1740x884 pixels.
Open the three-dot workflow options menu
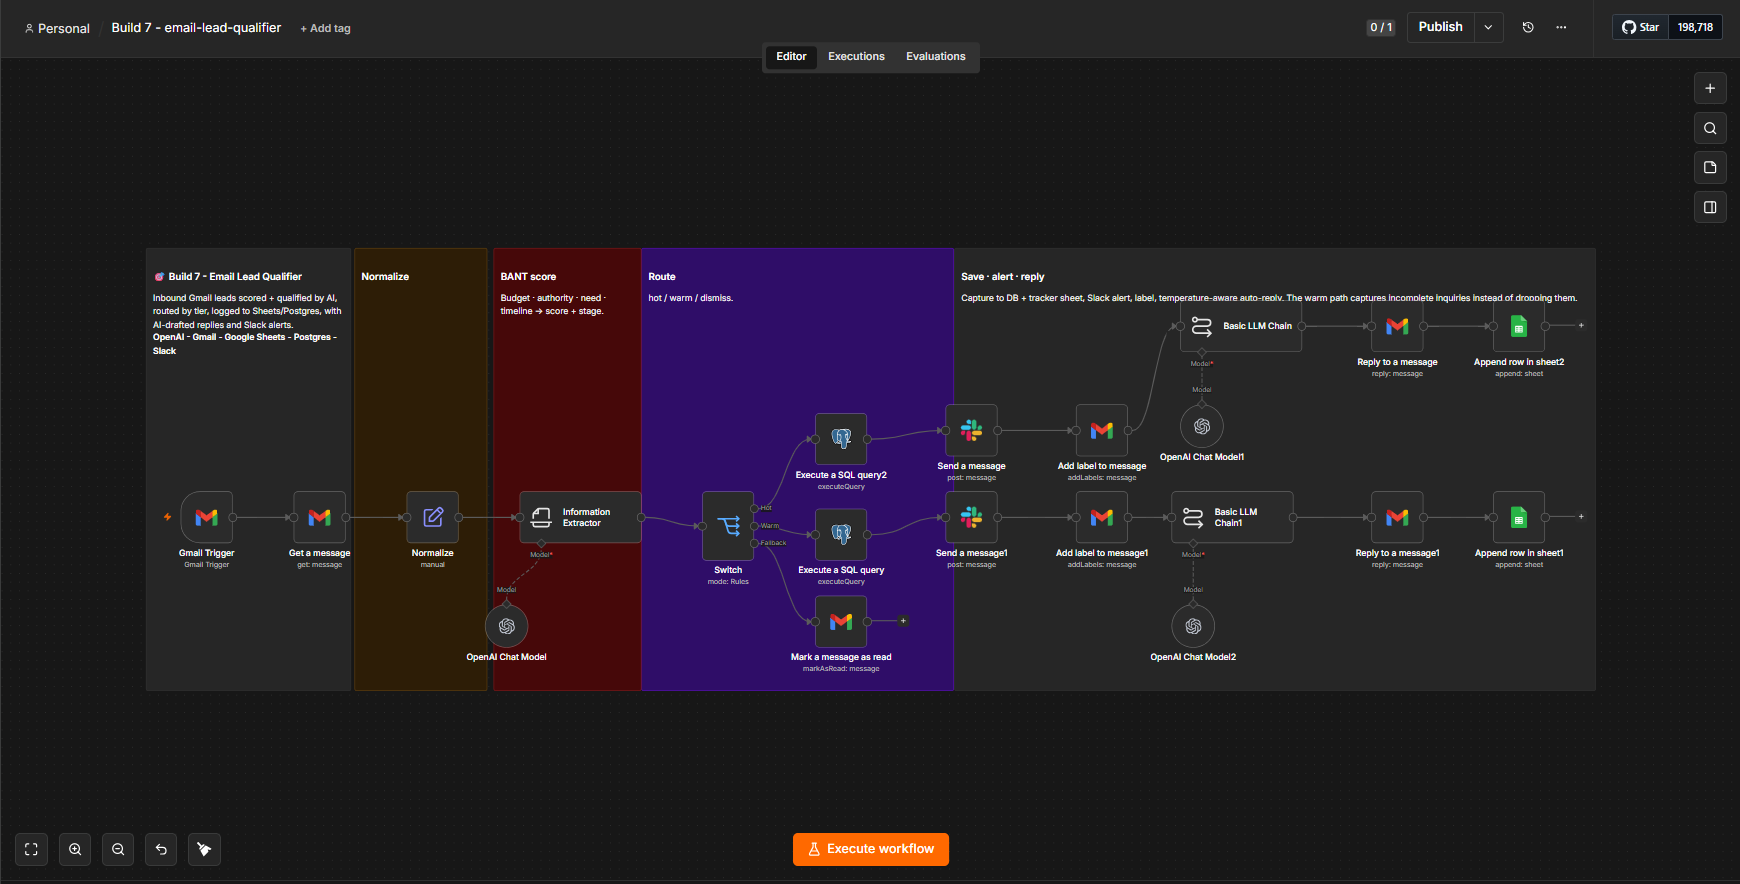point(1561,28)
